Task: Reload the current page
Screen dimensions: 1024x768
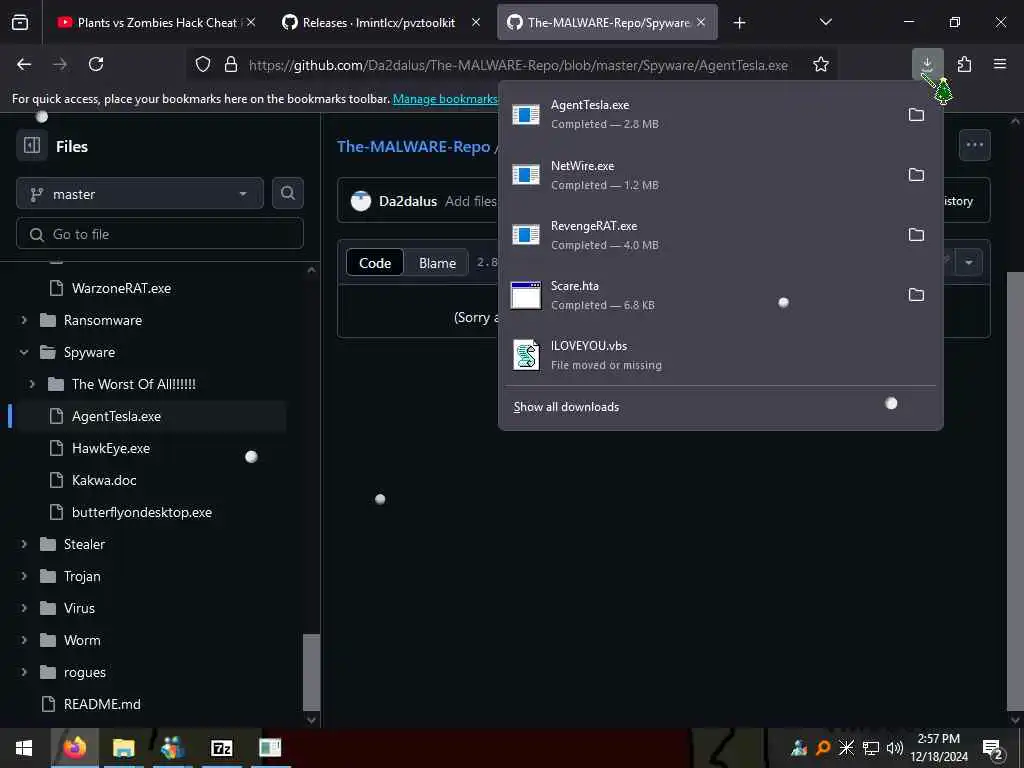Action: (x=96, y=64)
